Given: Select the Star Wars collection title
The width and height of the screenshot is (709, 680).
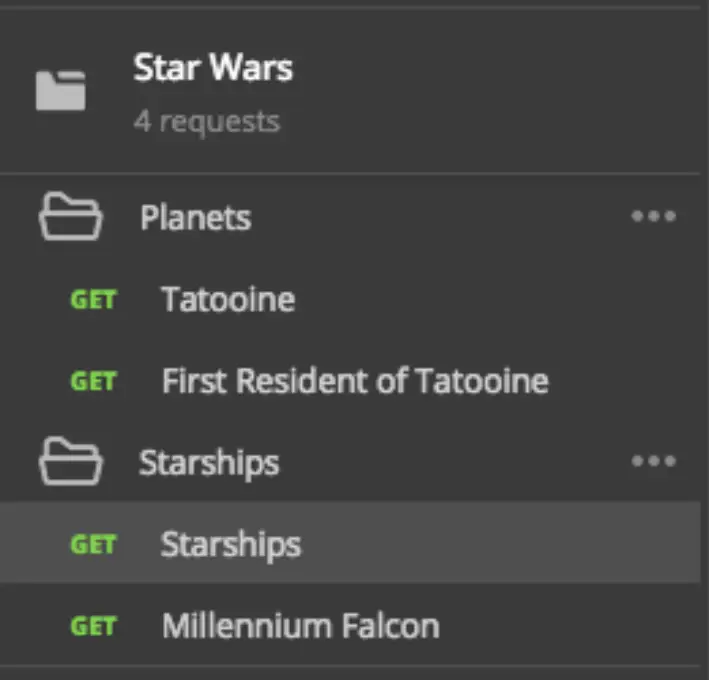Looking at the screenshot, I should [x=213, y=68].
